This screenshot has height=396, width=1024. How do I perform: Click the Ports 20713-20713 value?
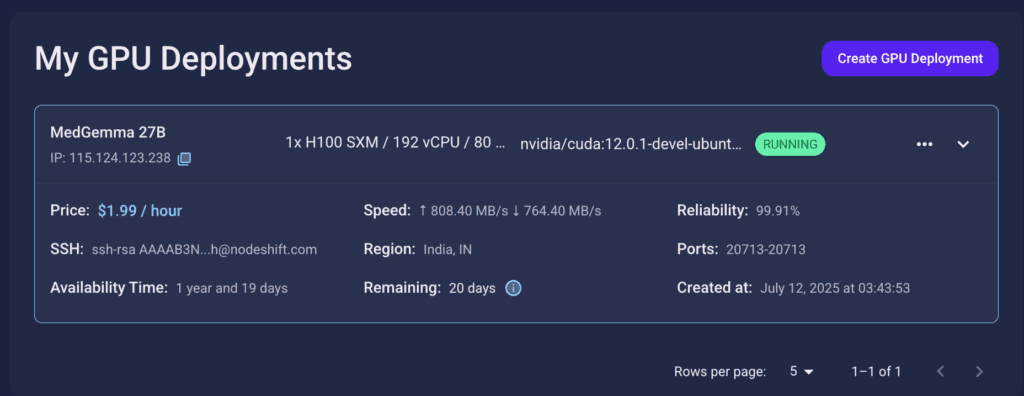[x=765, y=250]
